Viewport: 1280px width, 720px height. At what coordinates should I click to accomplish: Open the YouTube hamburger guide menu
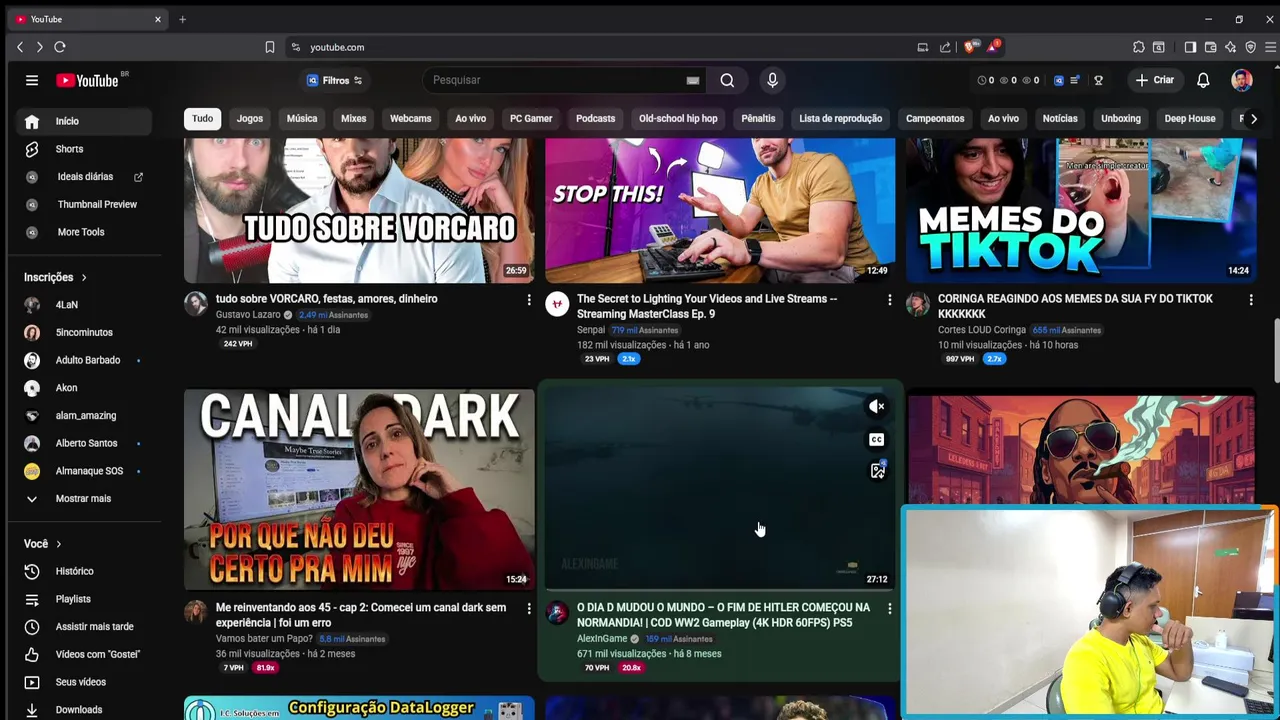(x=32, y=80)
